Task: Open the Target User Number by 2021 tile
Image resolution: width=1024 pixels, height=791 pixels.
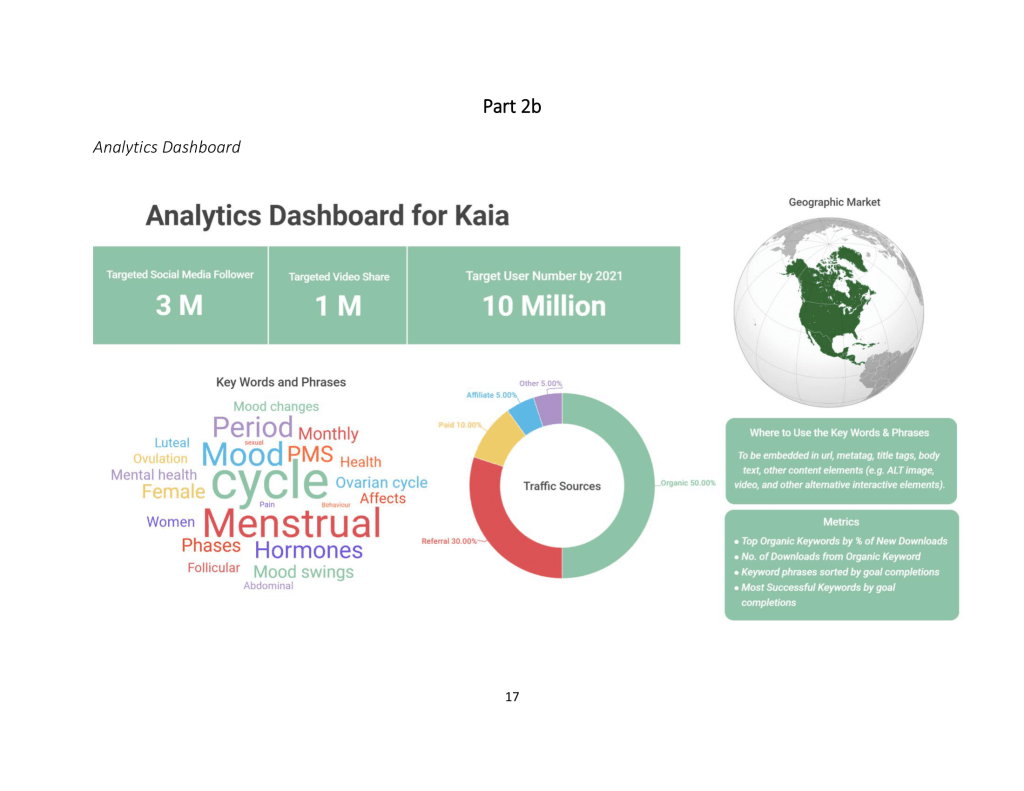Action: 544,295
